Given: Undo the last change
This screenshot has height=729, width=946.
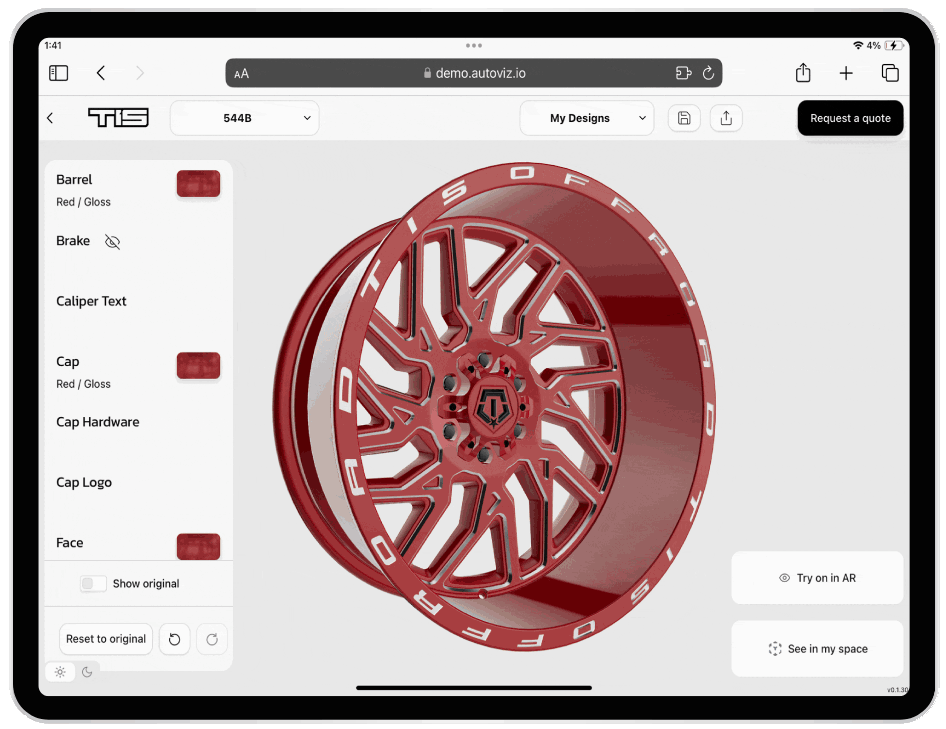Looking at the screenshot, I should pos(174,639).
